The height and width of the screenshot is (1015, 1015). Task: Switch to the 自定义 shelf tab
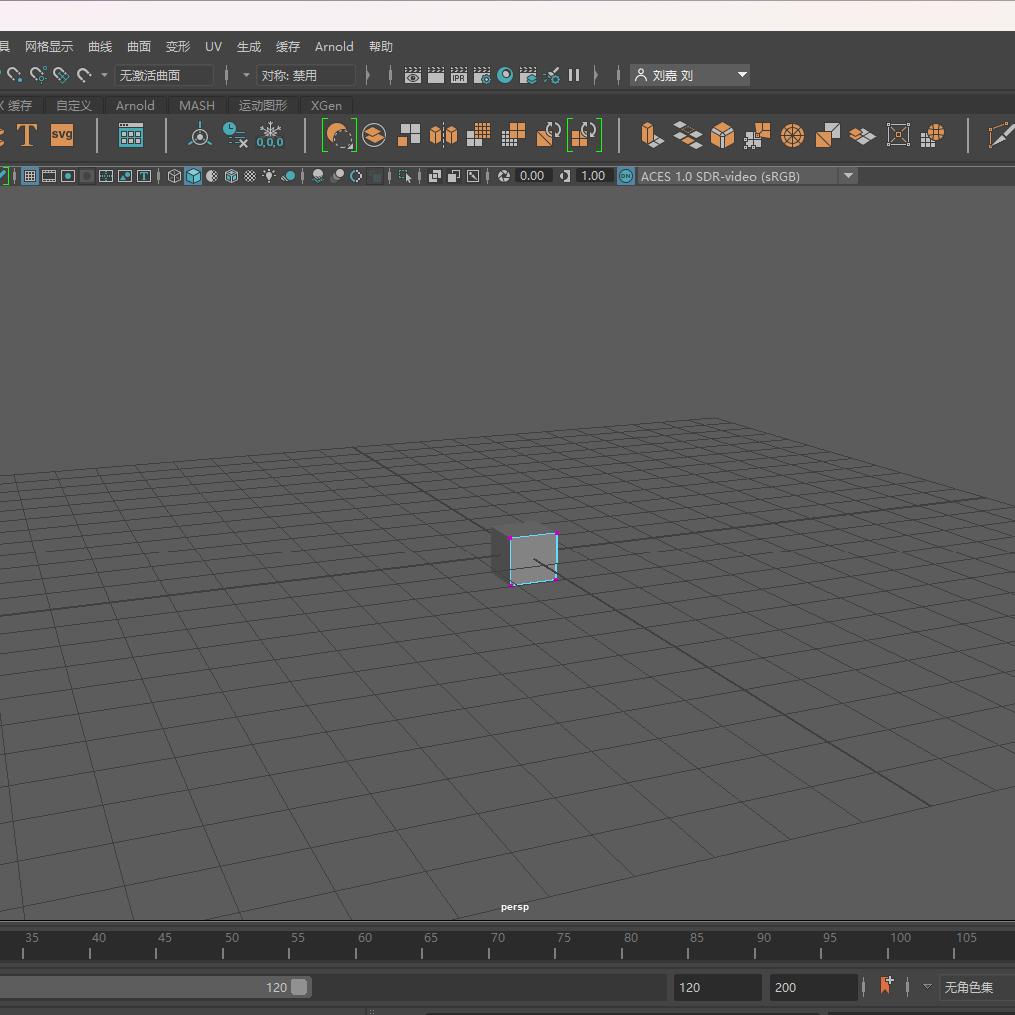(74, 106)
